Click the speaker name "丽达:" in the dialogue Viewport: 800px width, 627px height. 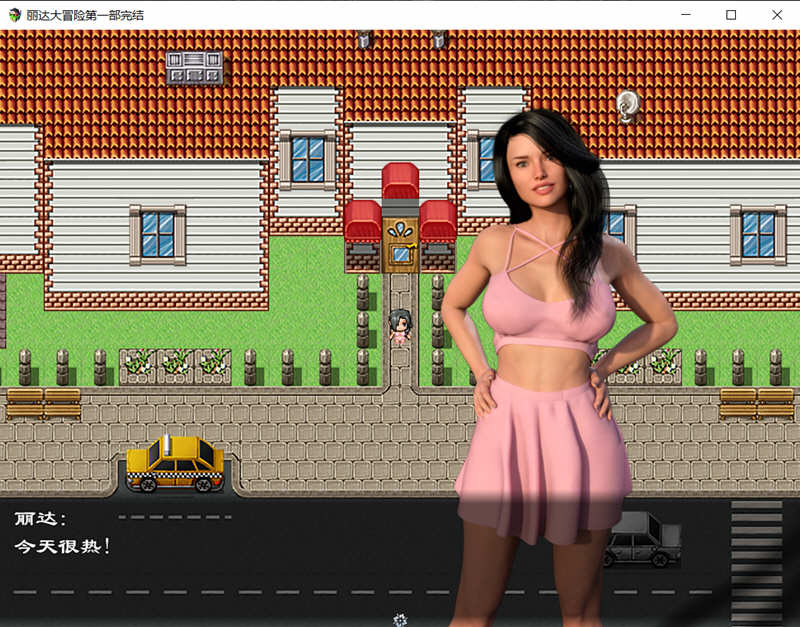pyautogui.click(x=40, y=518)
